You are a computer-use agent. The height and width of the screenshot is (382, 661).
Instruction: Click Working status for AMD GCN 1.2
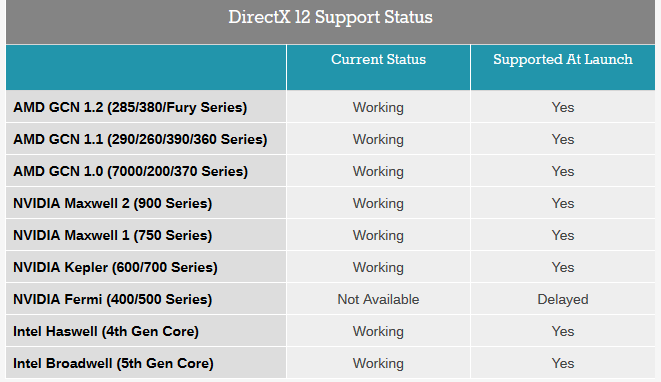(x=378, y=107)
